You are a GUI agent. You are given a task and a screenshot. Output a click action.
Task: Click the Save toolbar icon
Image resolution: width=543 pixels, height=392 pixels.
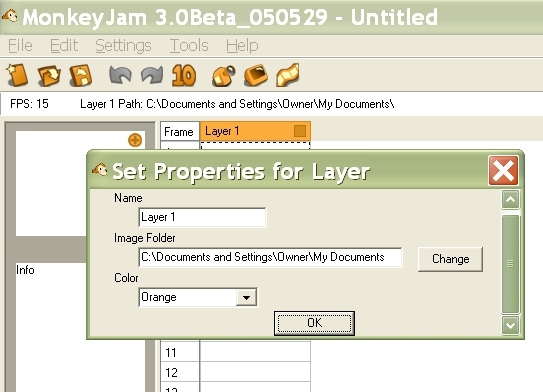point(81,75)
